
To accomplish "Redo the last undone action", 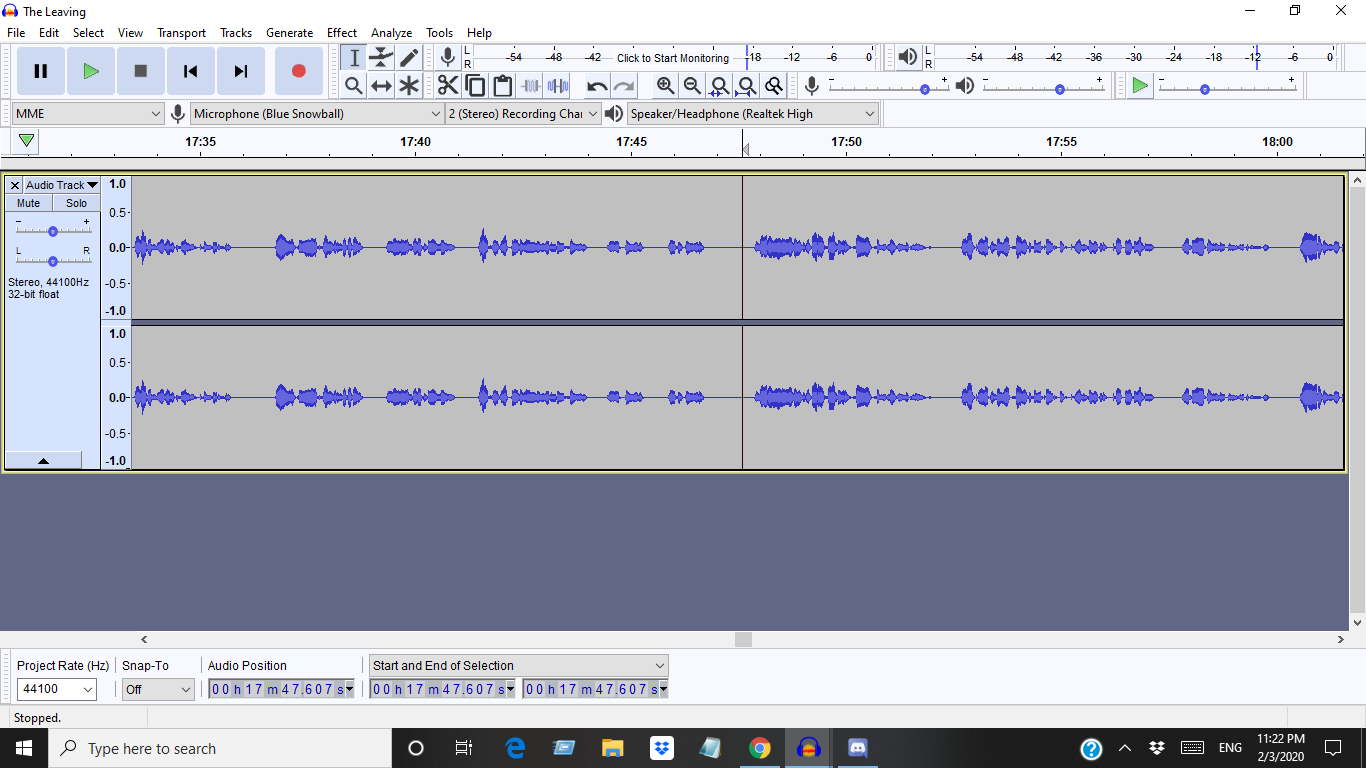I will pos(624,86).
